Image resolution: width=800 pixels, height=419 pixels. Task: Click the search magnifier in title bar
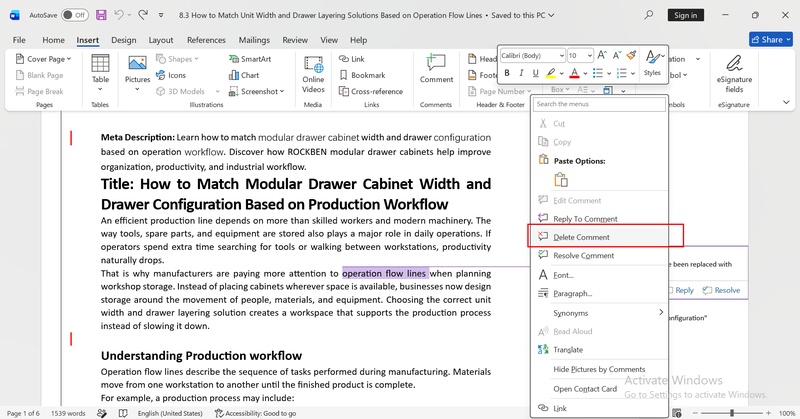[x=648, y=15]
